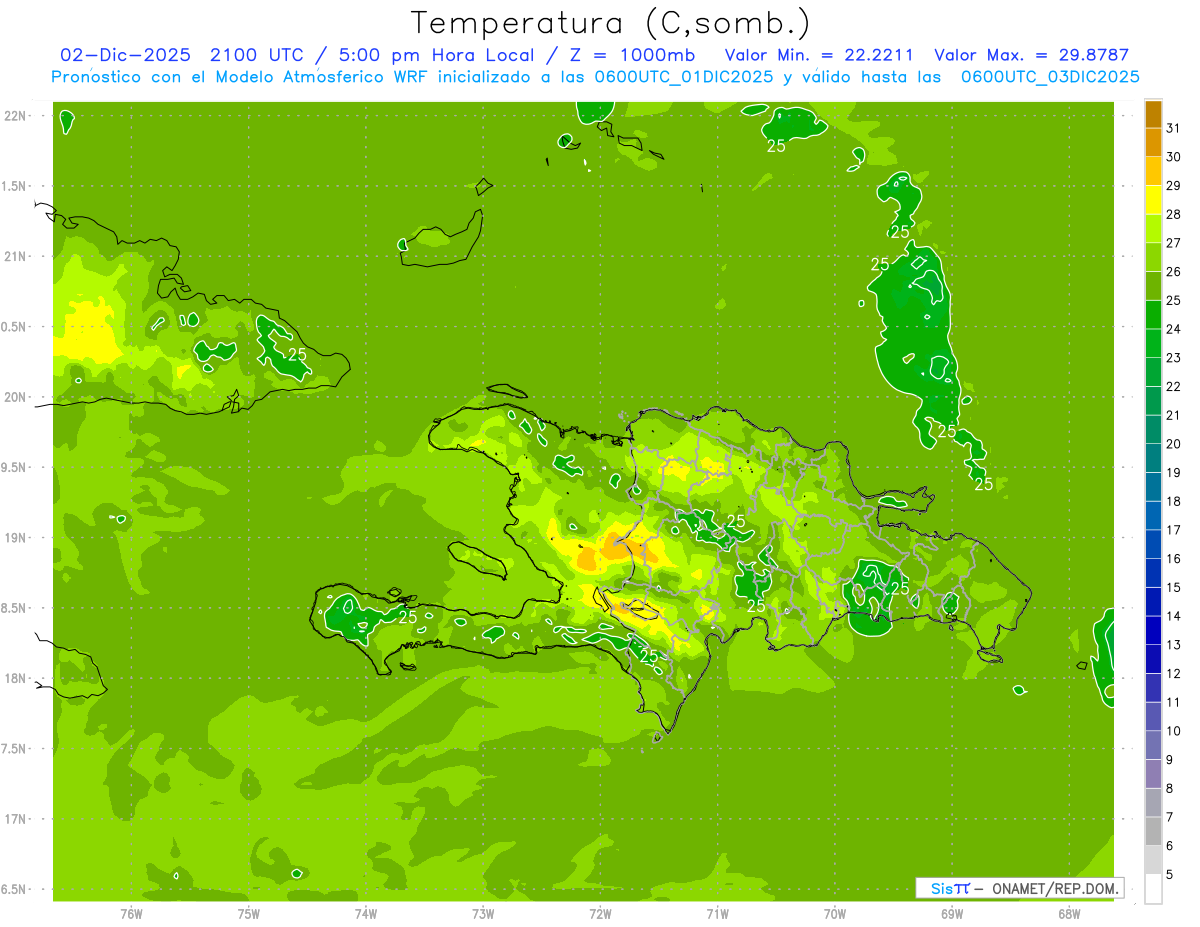
Task: Click legend value "20" on the color bar
Action: tap(1173, 443)
